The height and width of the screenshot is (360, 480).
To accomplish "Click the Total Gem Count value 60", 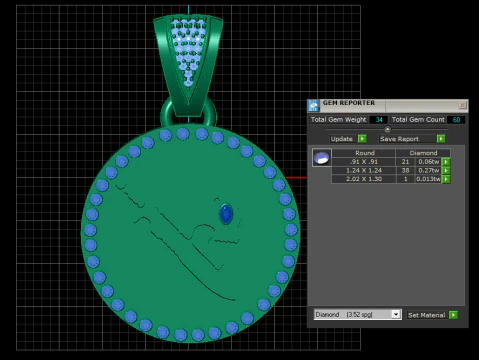I will point(456,120).
